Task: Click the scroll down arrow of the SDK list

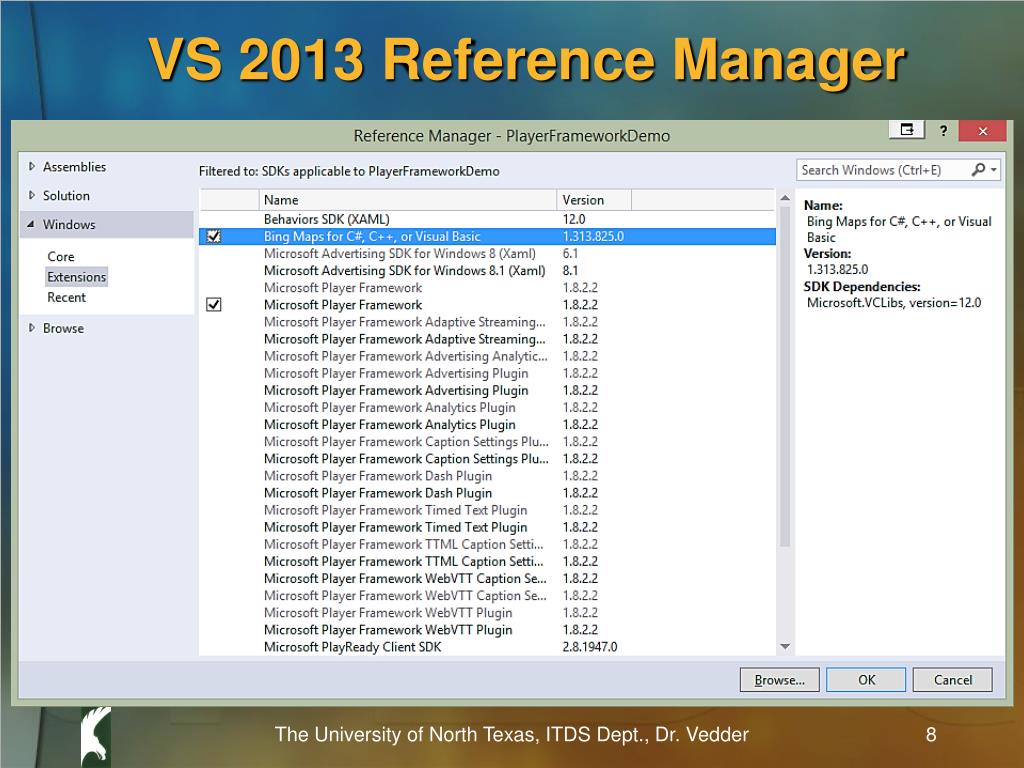Action: 785,647
